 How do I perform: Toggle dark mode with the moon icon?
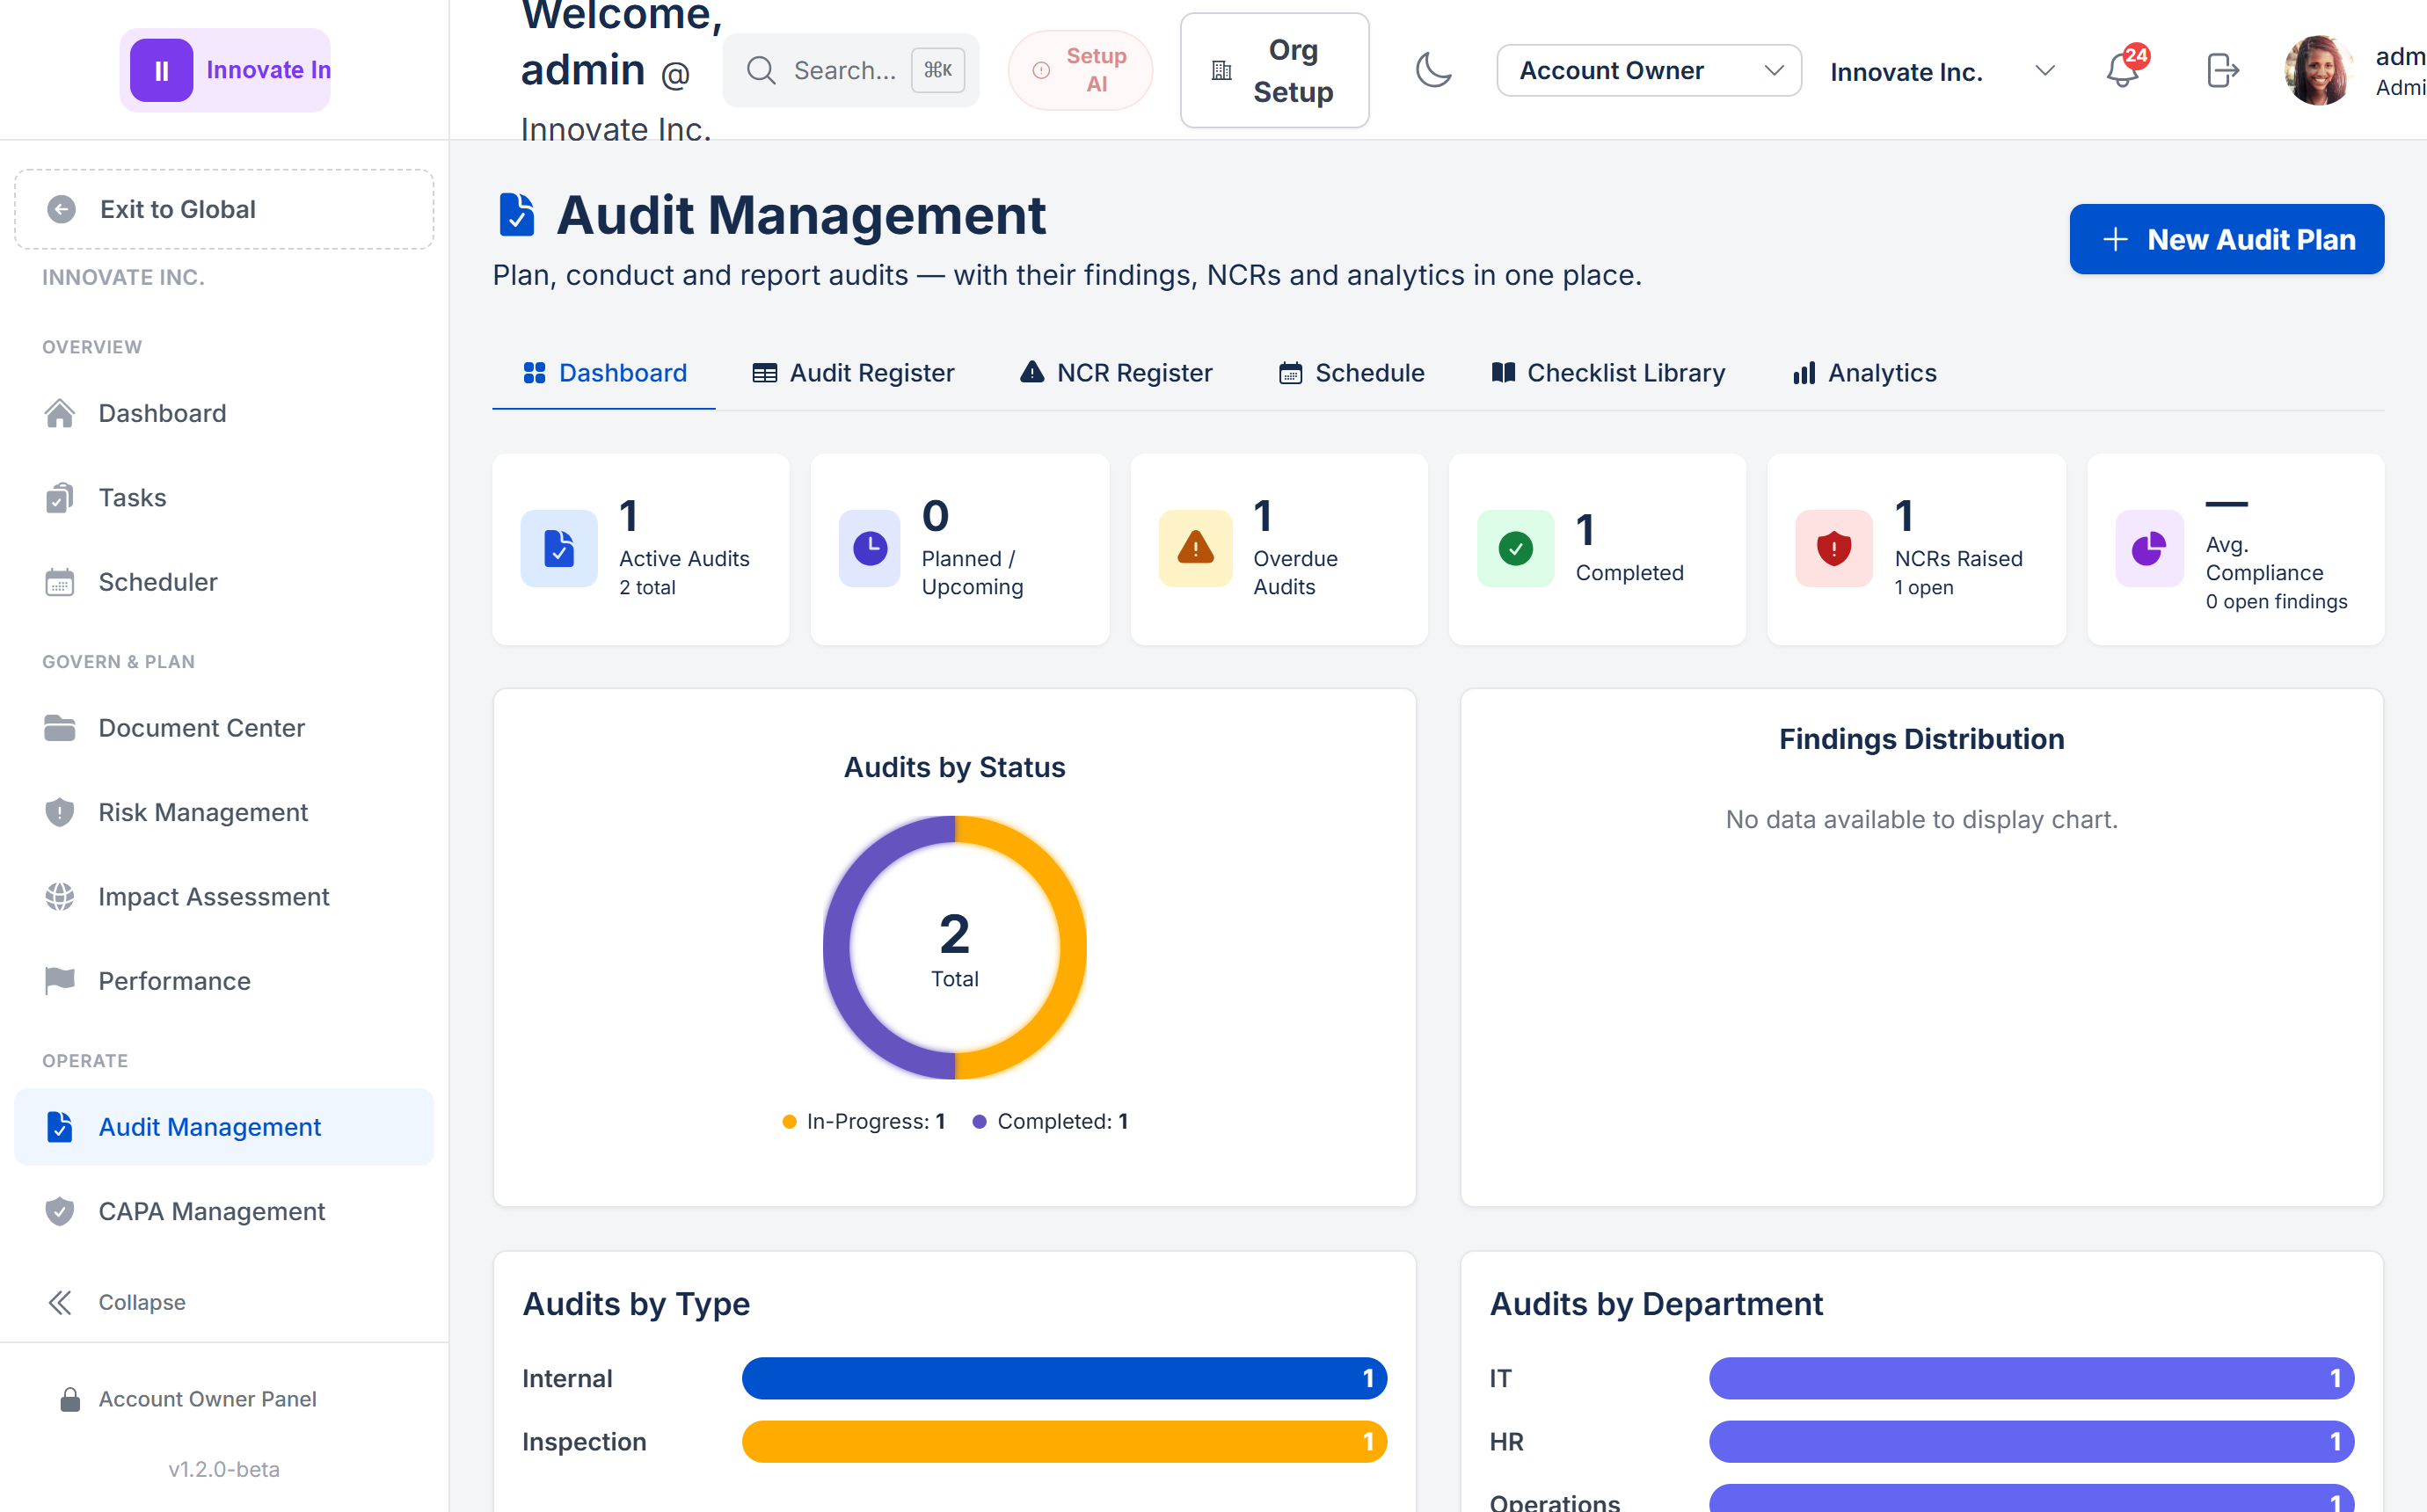tap(1434, 70)
